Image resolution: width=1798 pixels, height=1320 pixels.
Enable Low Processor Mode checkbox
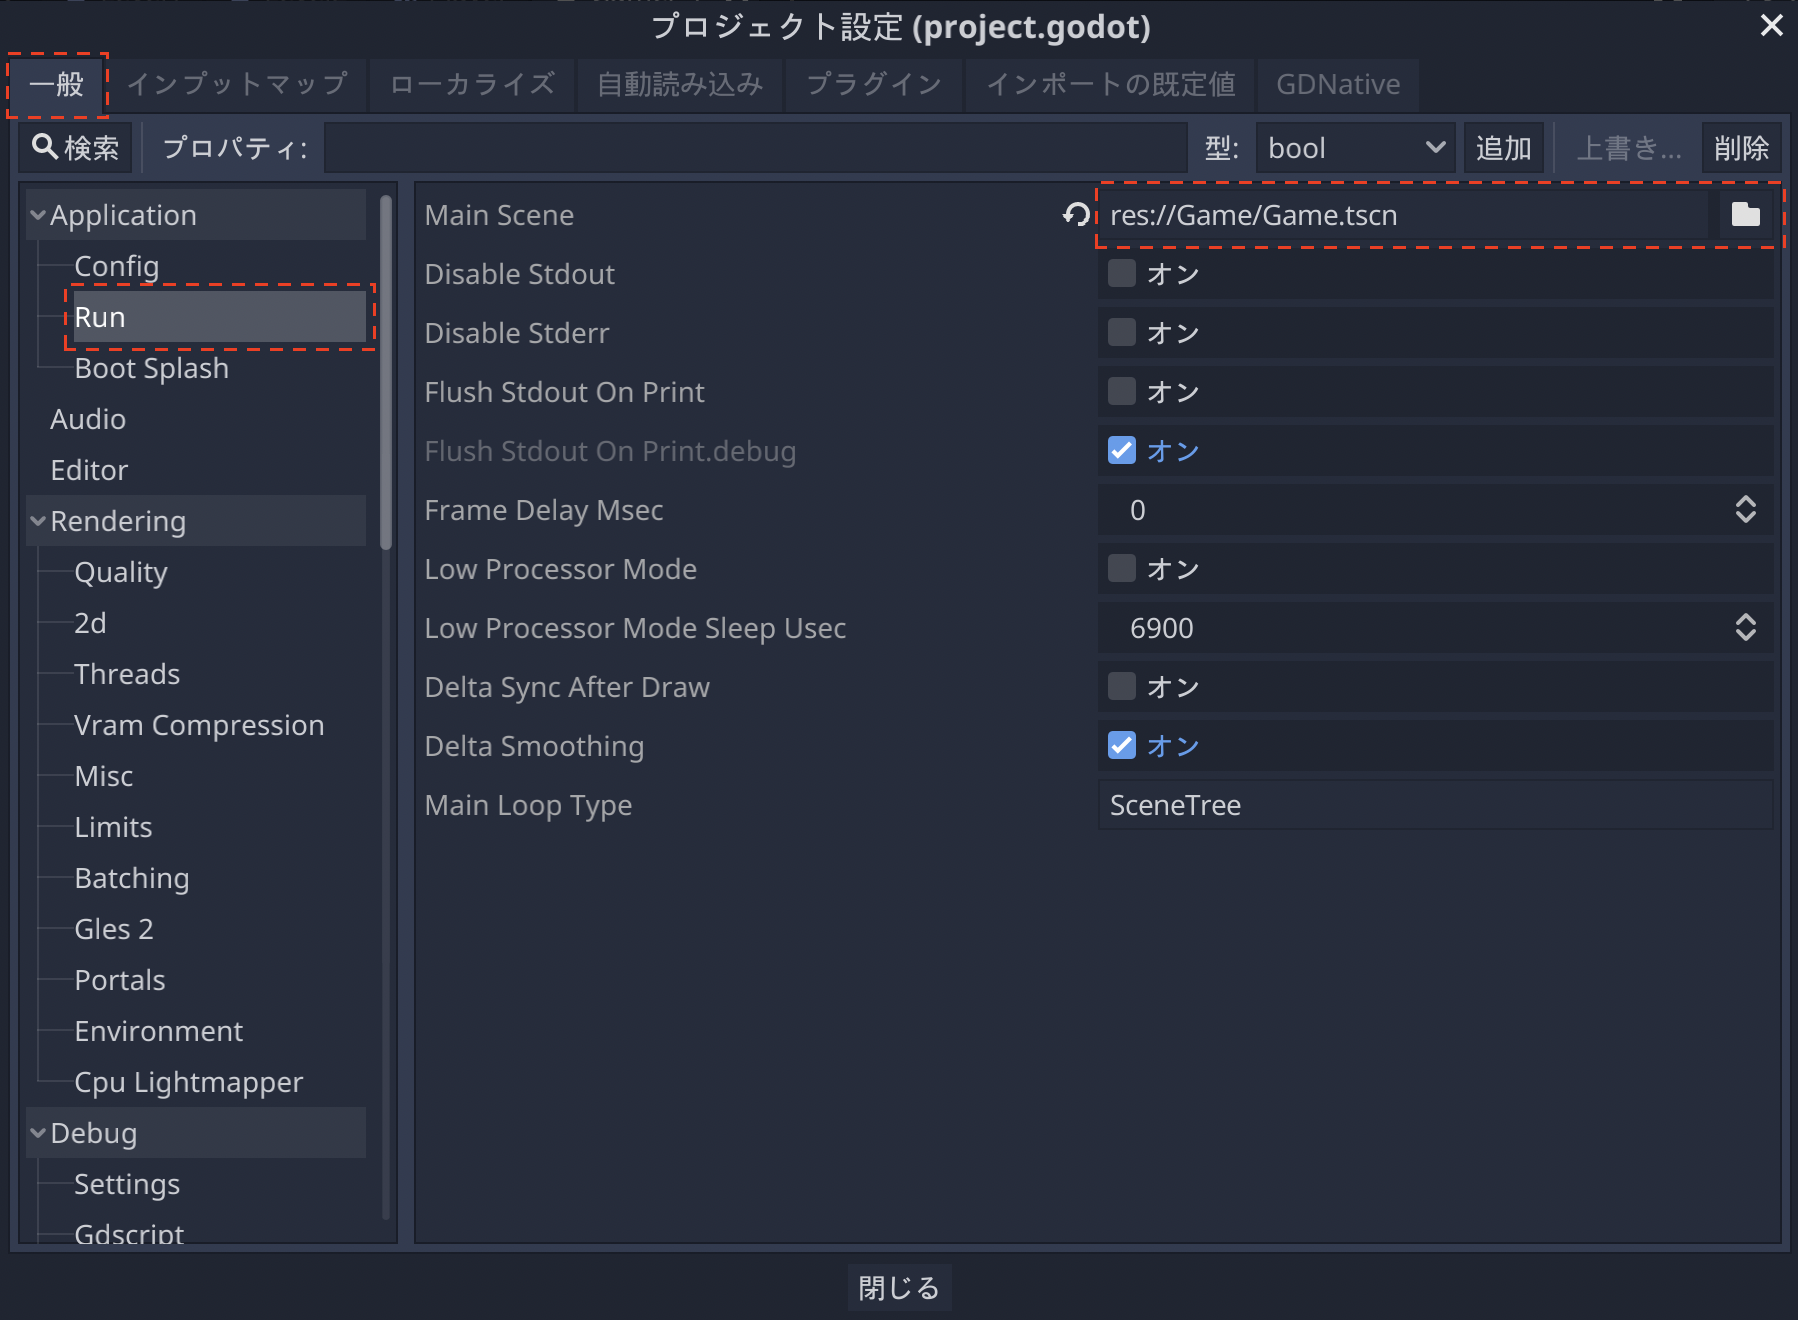click(x=1122, y=568)
